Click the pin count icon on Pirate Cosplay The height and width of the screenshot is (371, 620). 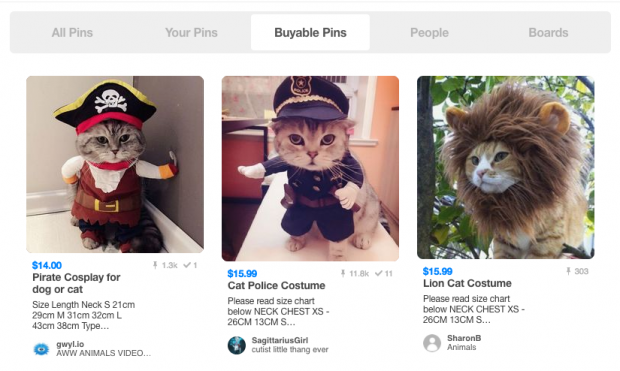[x=155, y=265]
